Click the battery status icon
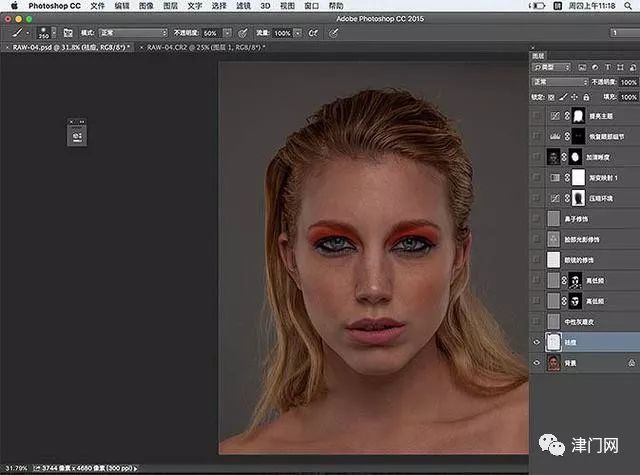This screenshot has height=475, width=640. click(537, 6)
